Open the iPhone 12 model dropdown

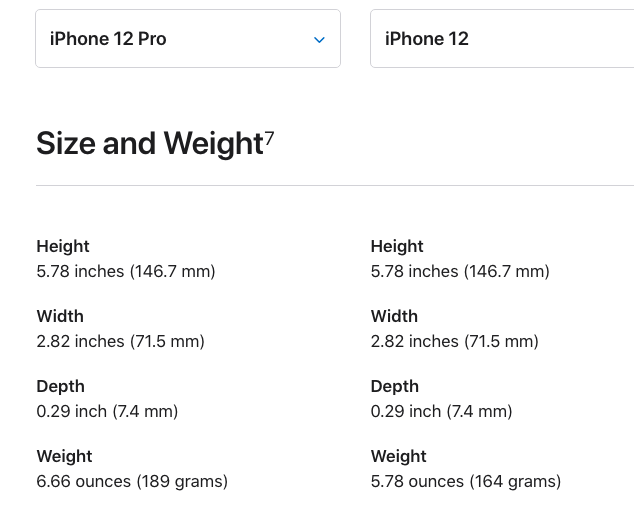tap(502, 39)
